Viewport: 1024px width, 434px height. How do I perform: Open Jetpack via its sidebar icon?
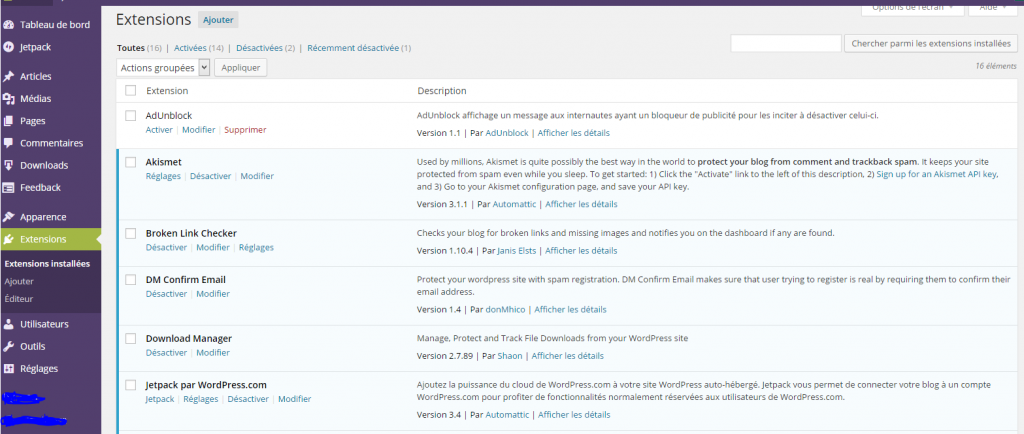(9, 47)
